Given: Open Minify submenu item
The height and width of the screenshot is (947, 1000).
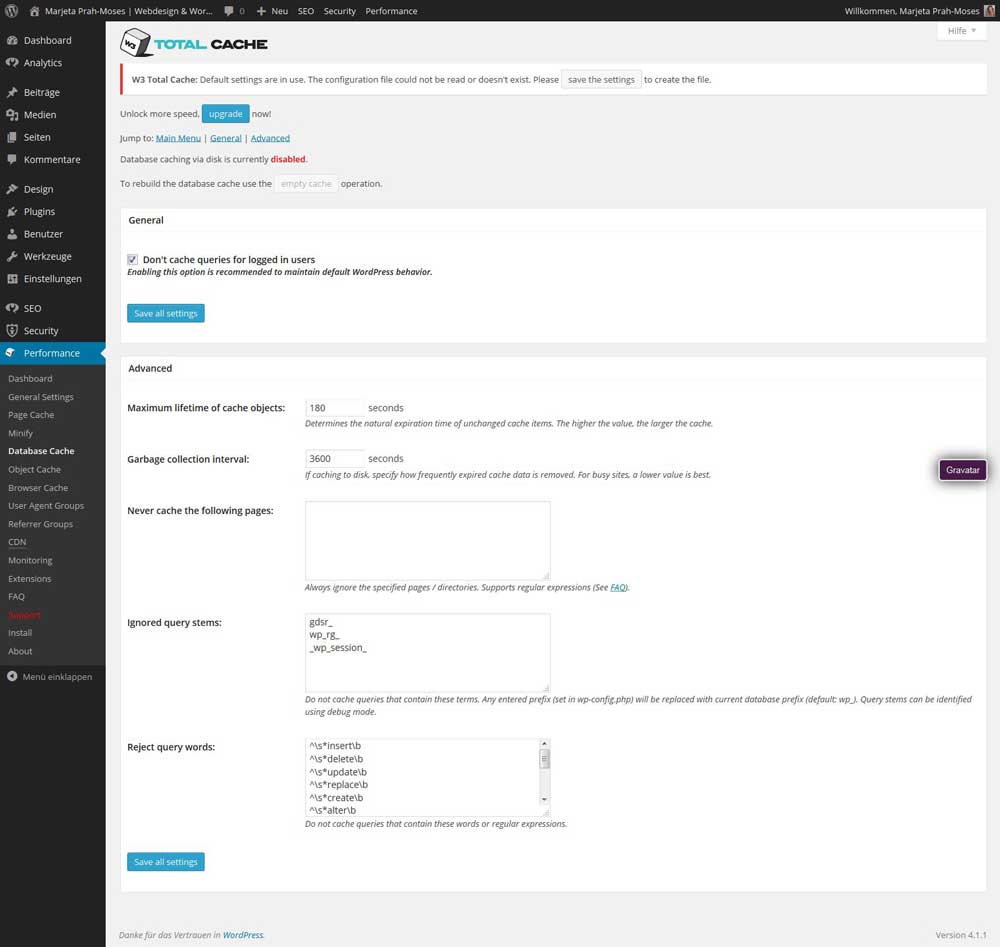Looking at the screenshot, I should point(20,433).
